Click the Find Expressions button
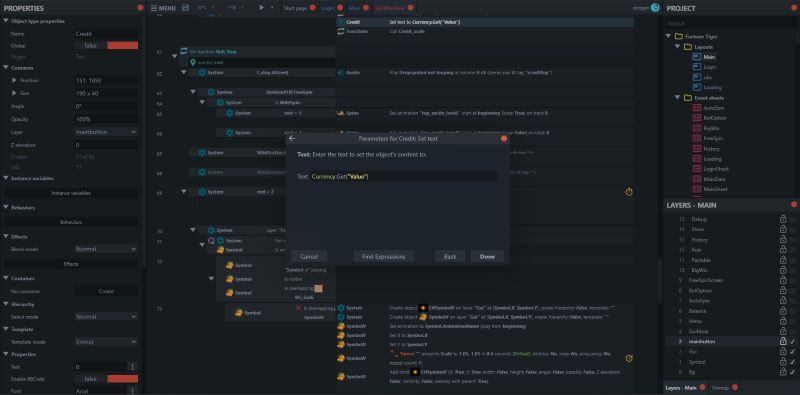This screenshot has height=395, width=800. pyautogui.click(x=384, y=256)
